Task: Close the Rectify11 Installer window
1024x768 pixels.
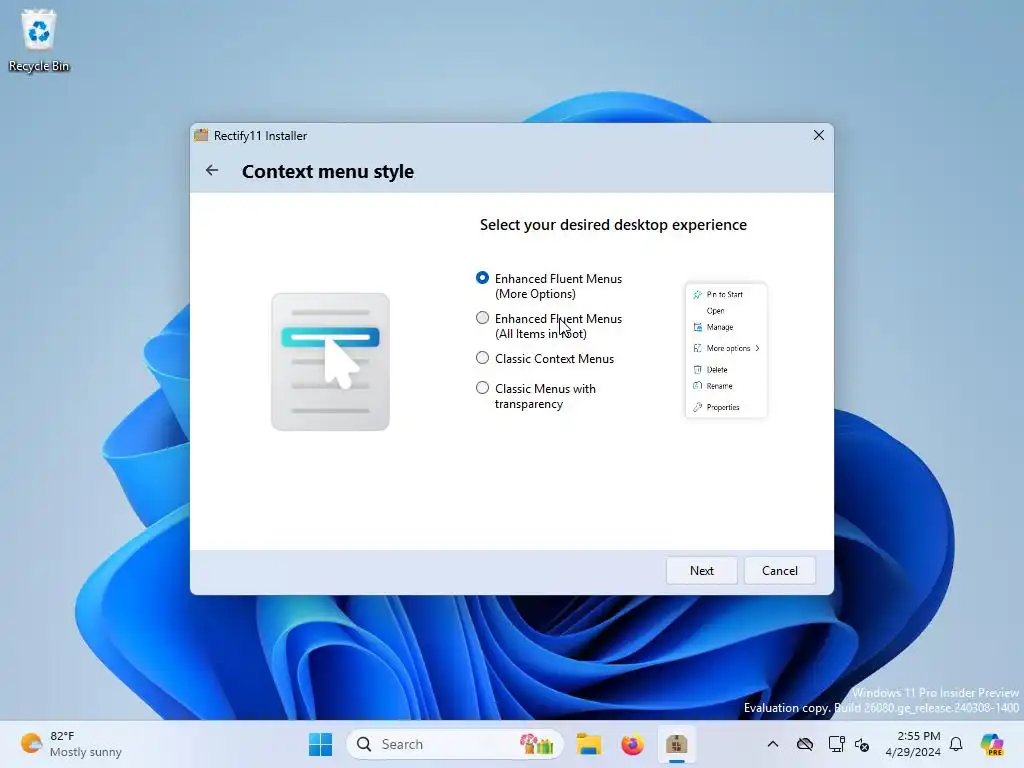Action: pyautogui.click(x=818, y=135)
